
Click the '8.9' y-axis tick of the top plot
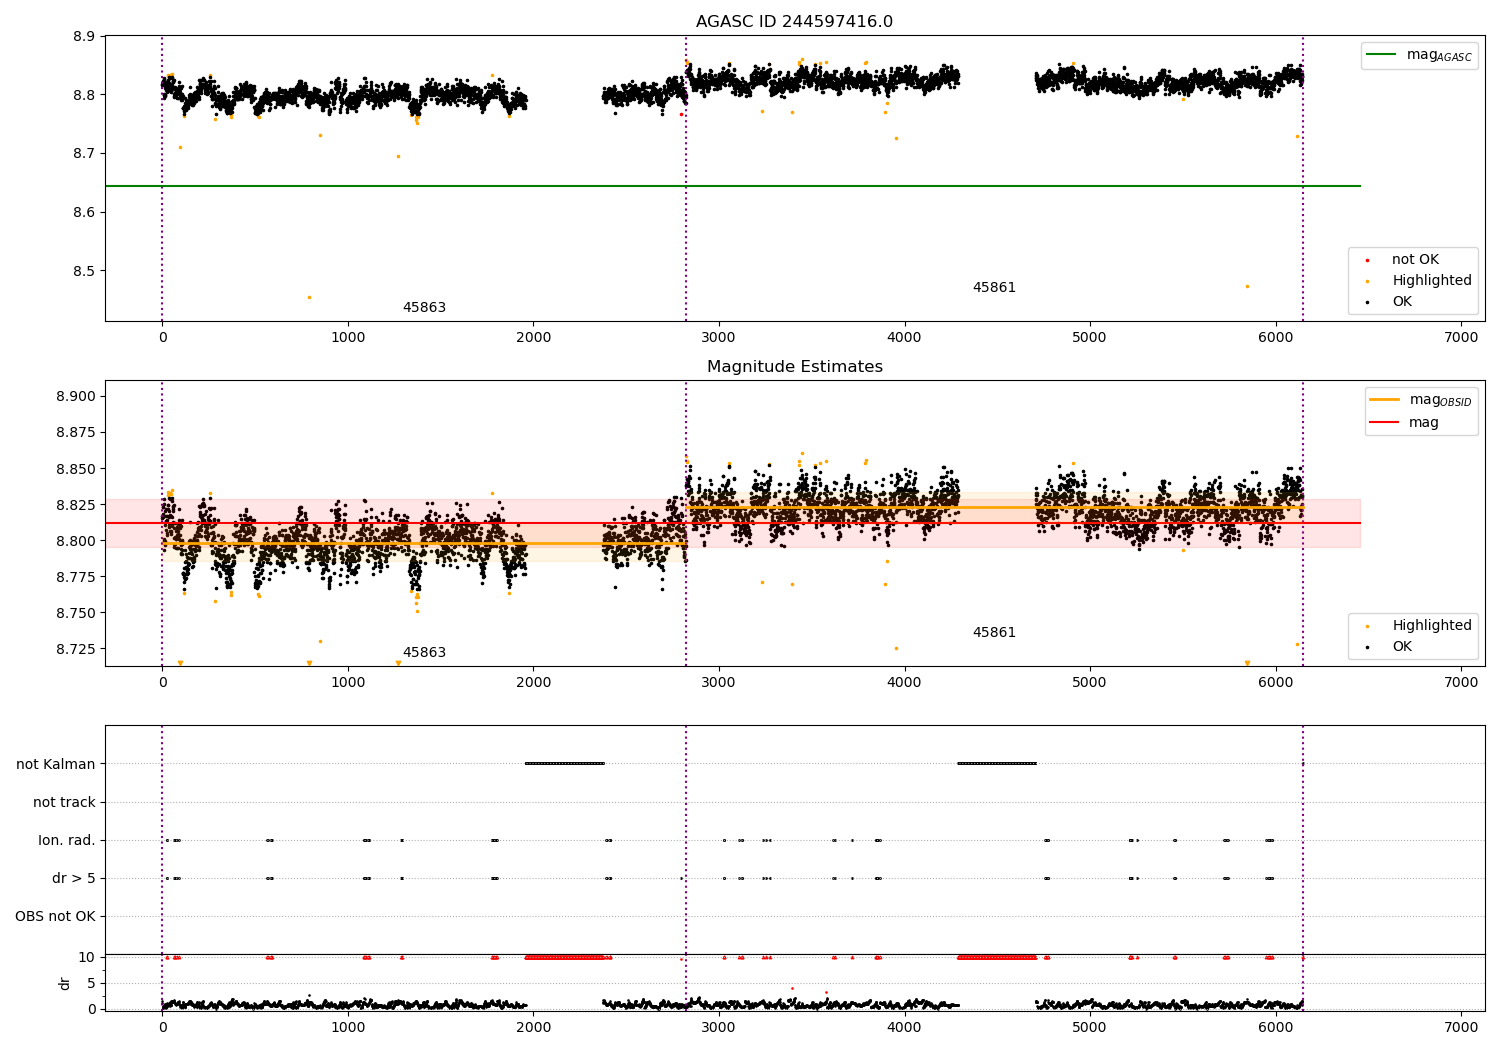85,37
